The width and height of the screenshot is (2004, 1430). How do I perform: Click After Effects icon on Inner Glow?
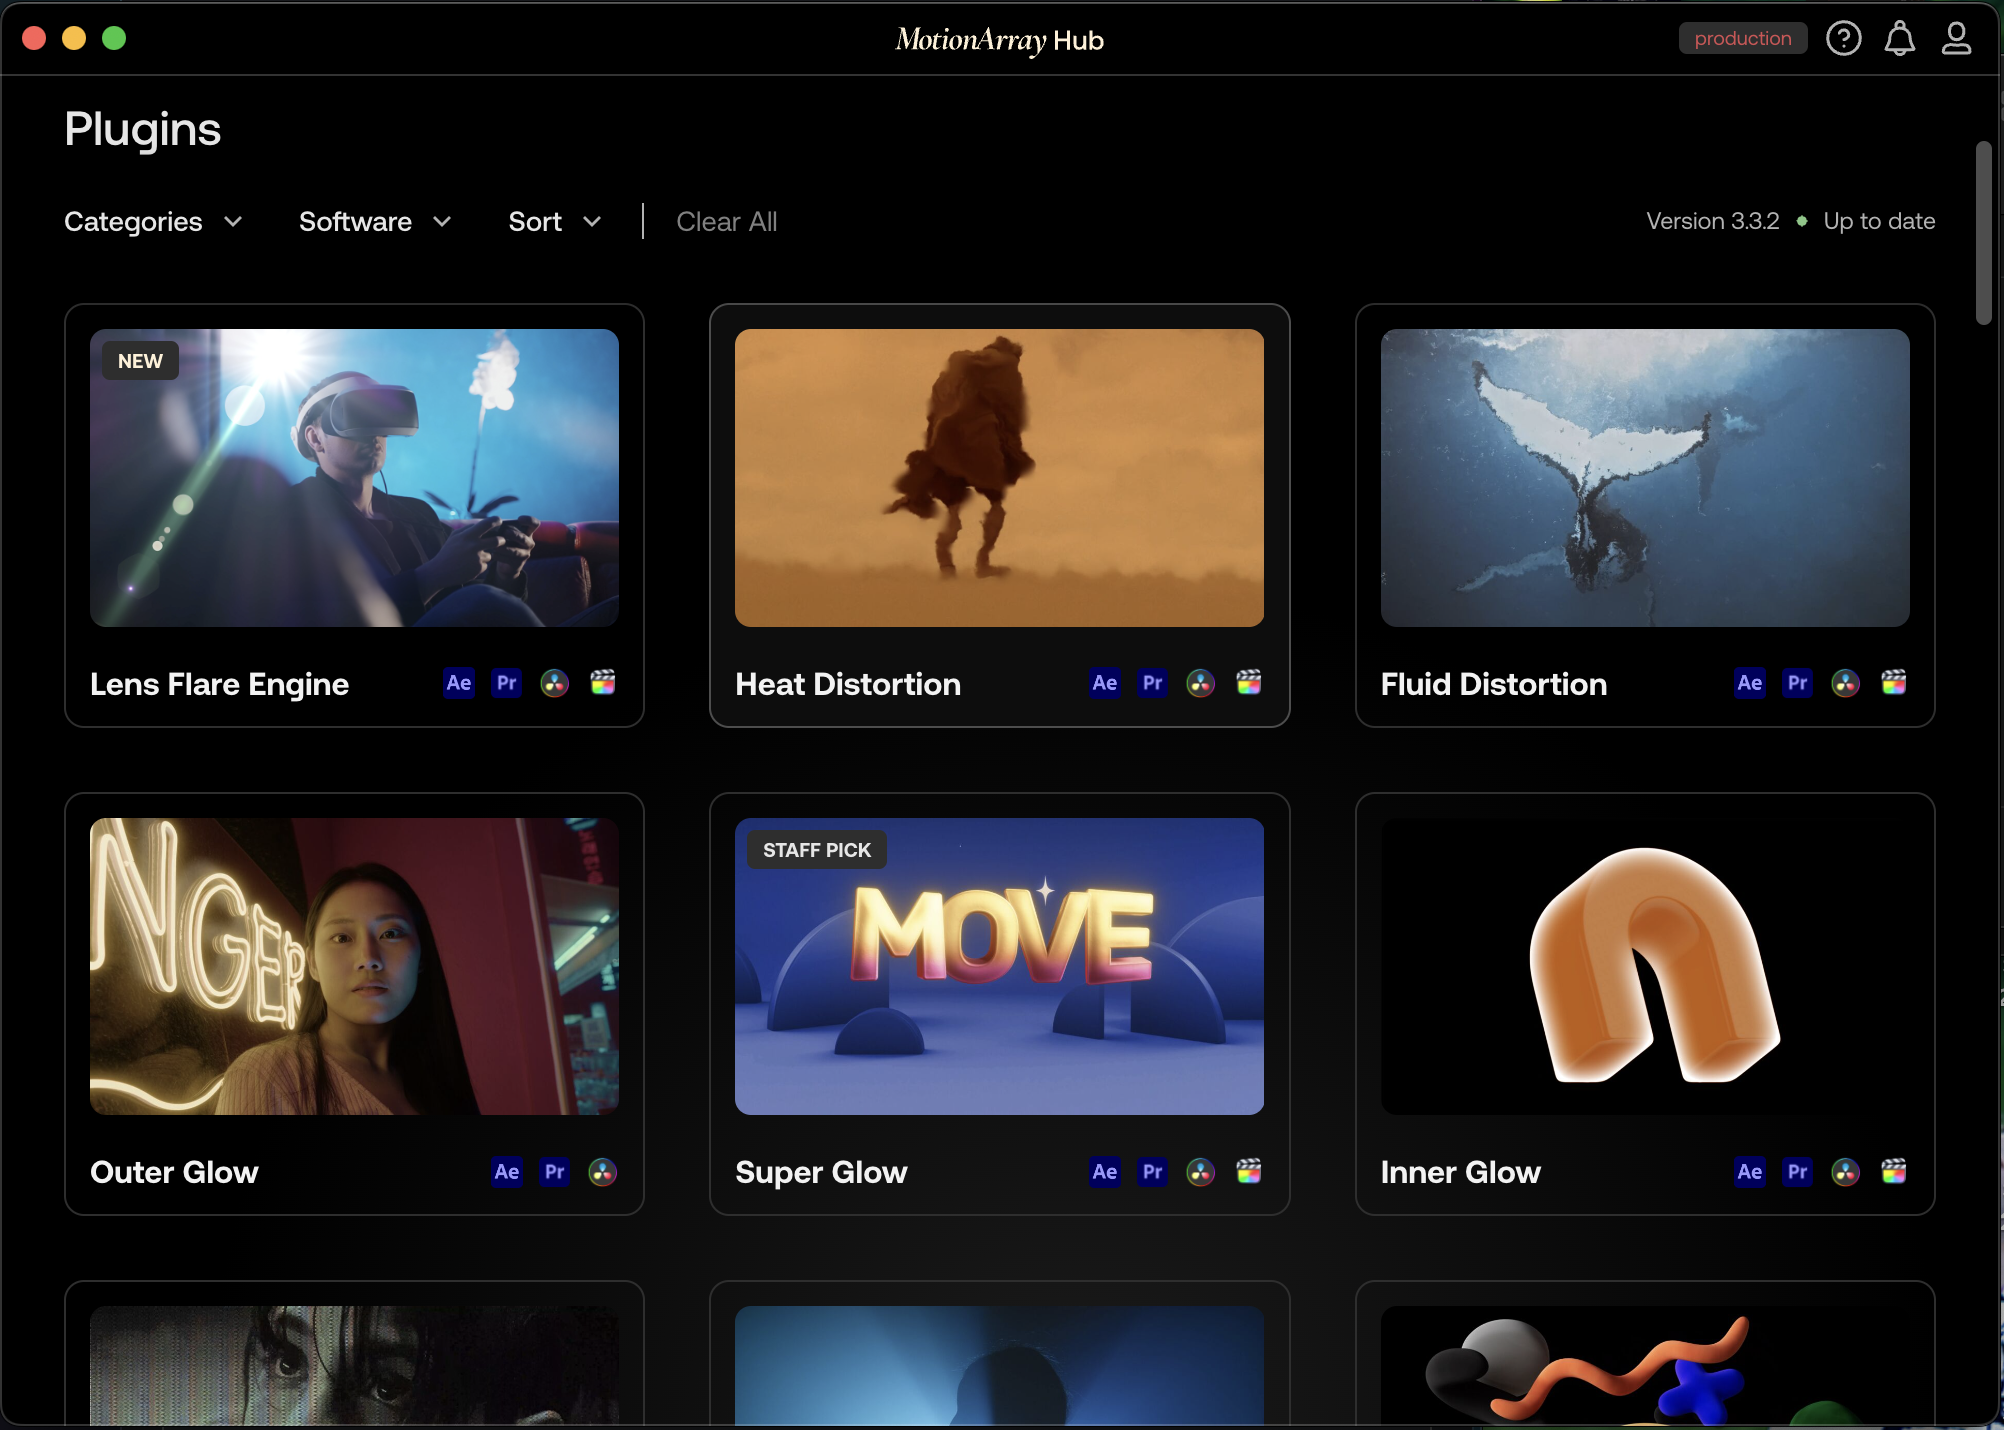[x=1750, y=1172]
